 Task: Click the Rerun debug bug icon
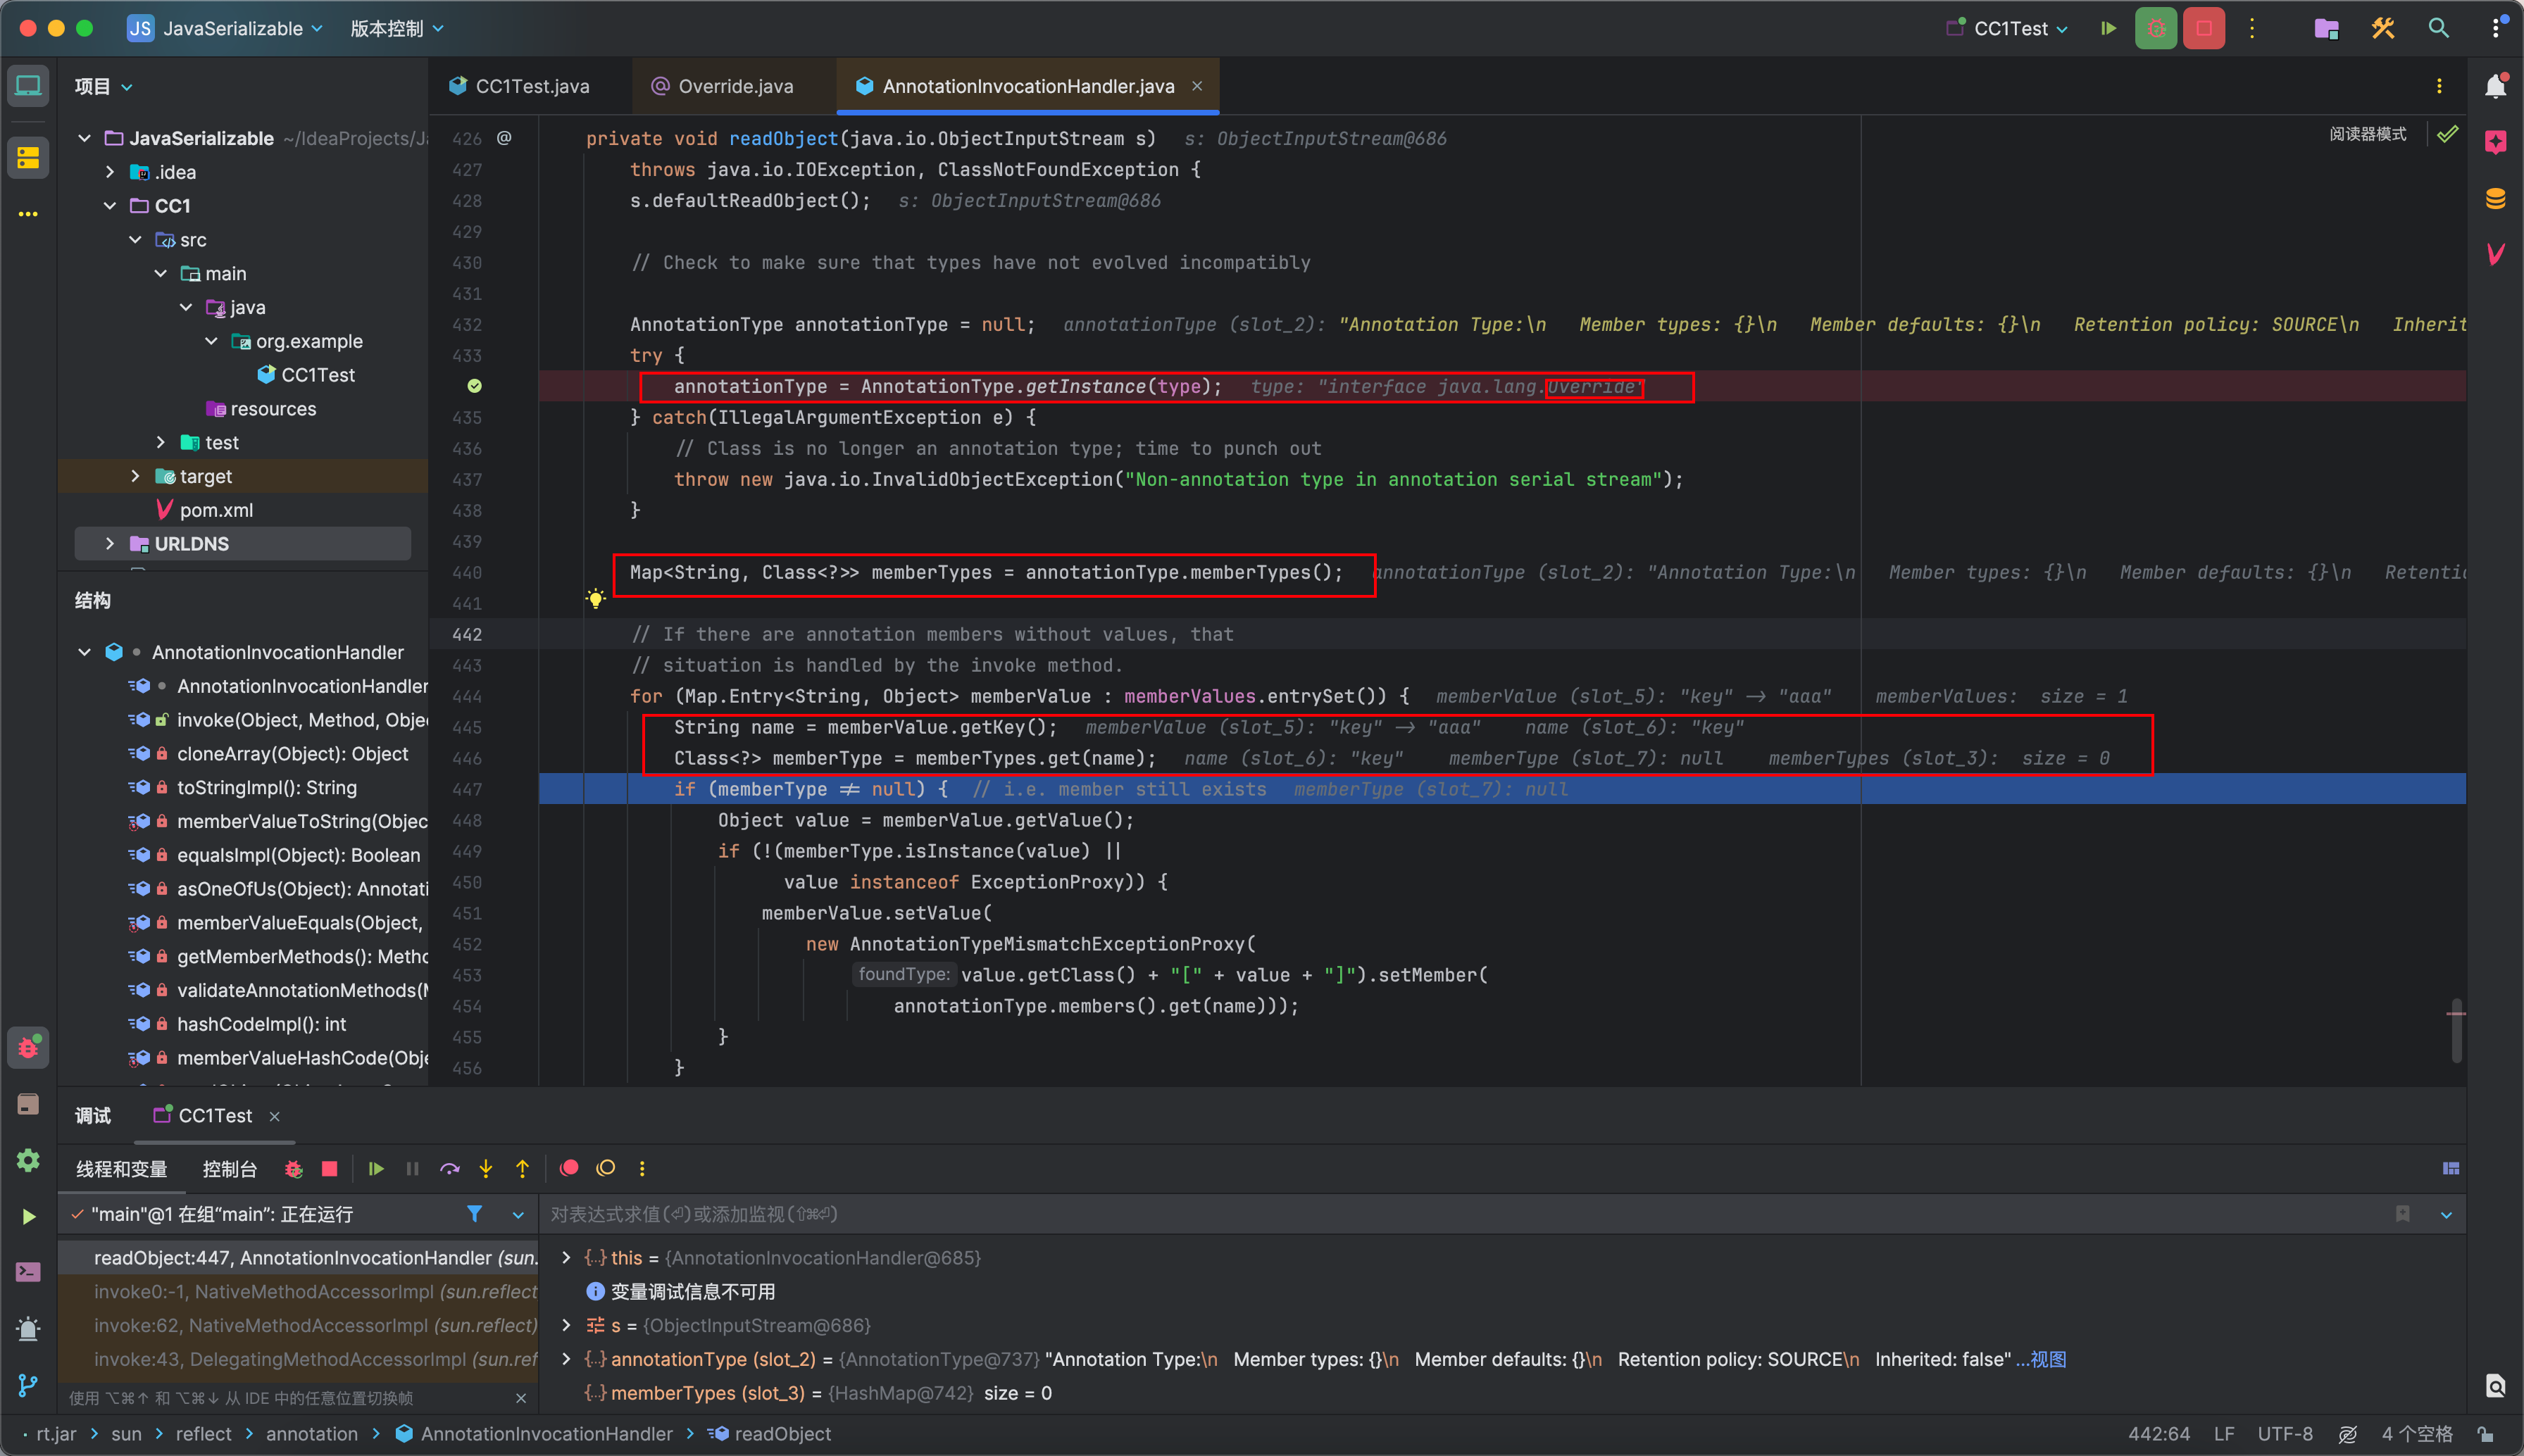pyautogui.click(x=293, y=1168)
